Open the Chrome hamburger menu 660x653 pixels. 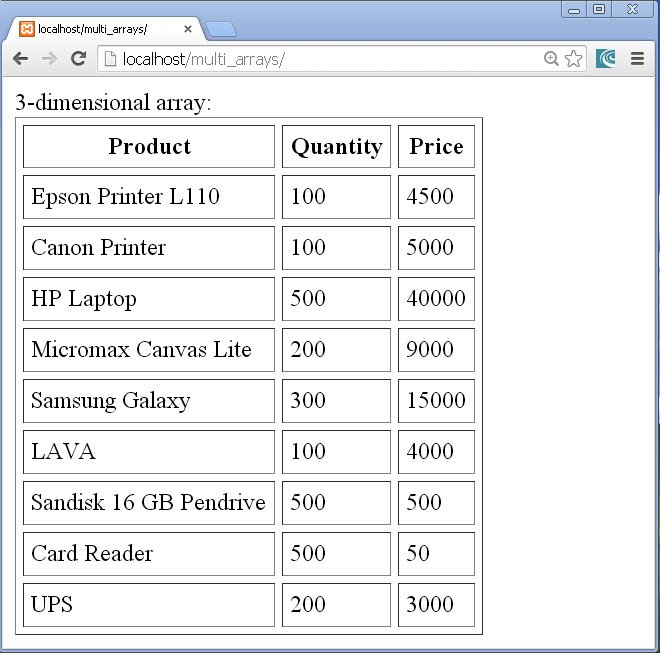click(x=637, y=59)
